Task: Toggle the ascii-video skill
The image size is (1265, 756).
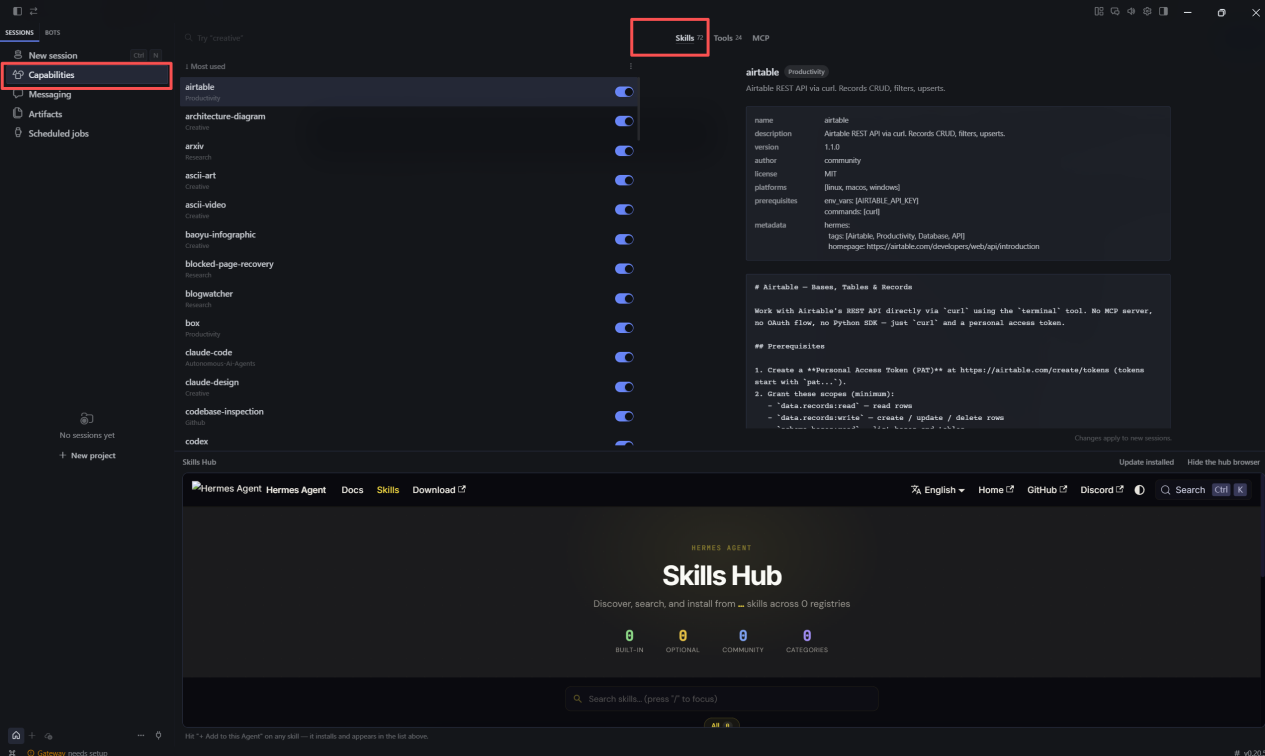Action: [x=624, y=210]
